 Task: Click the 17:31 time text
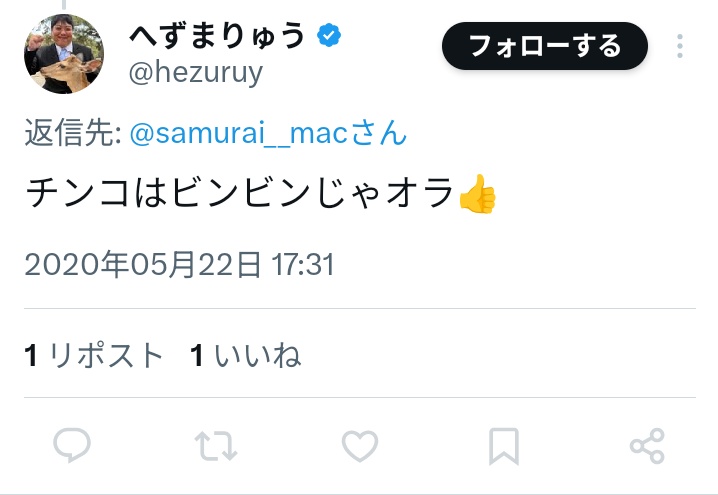pyautogui.click(x=302, y=264)
